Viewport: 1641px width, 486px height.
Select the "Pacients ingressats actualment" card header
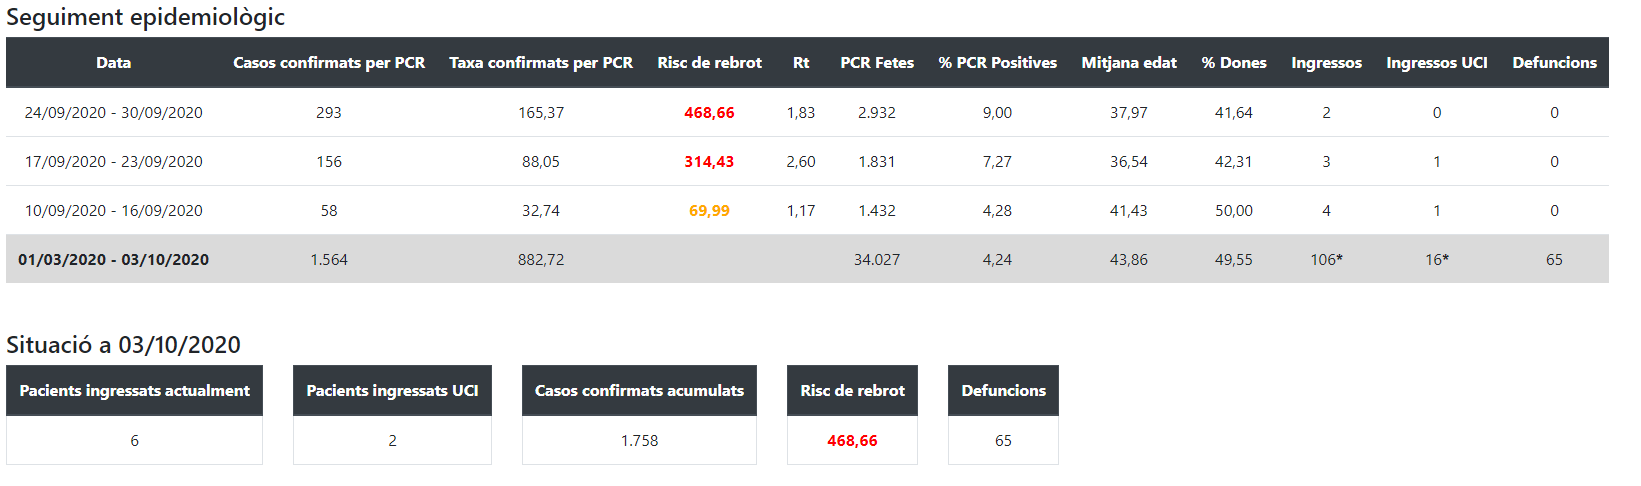tap(135, 391)
